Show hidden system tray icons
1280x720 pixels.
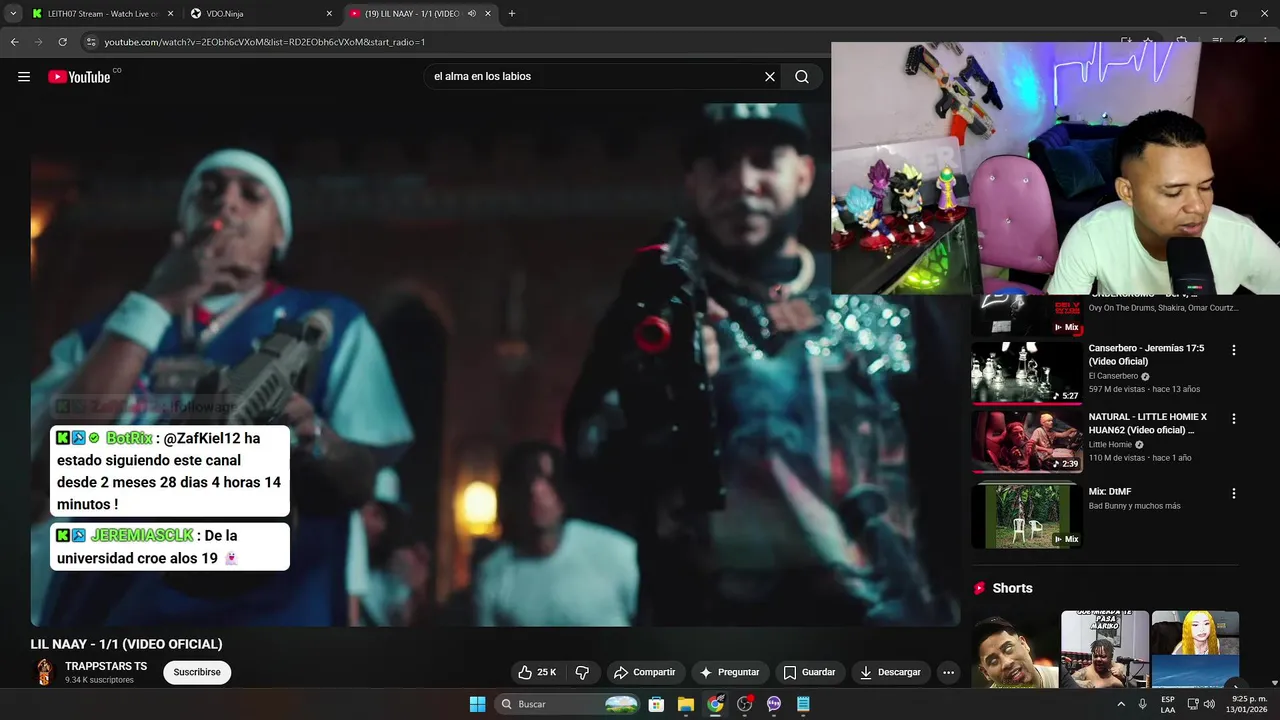[x=1120, y=704]
